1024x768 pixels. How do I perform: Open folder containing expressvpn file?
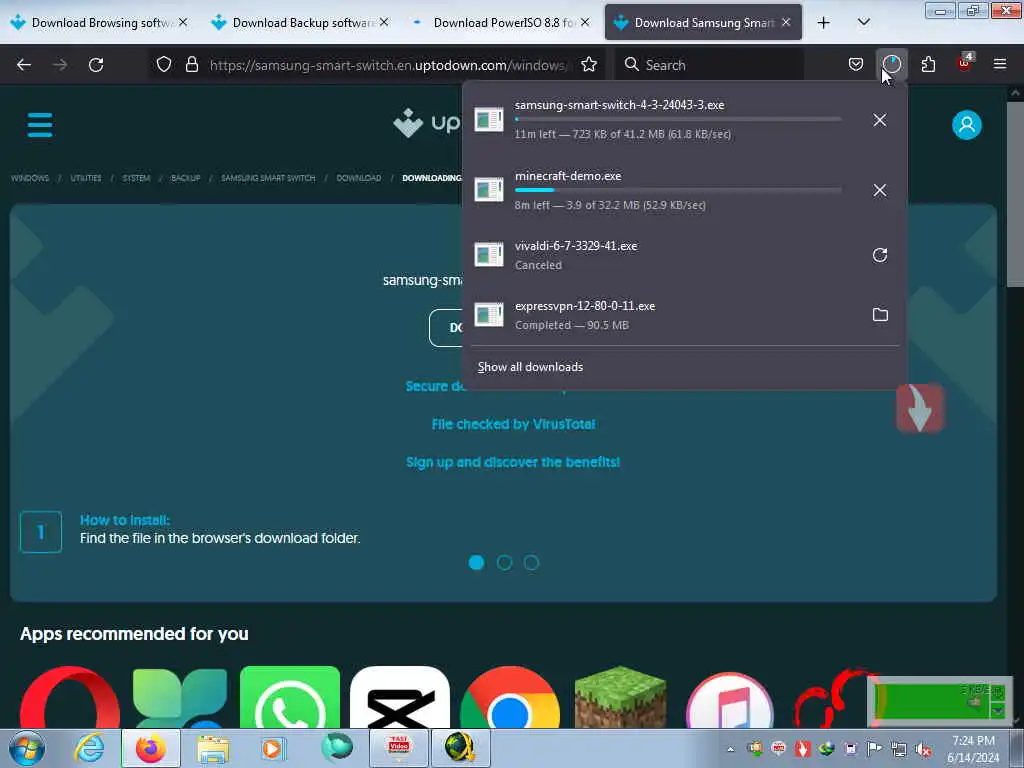point(880,315)
